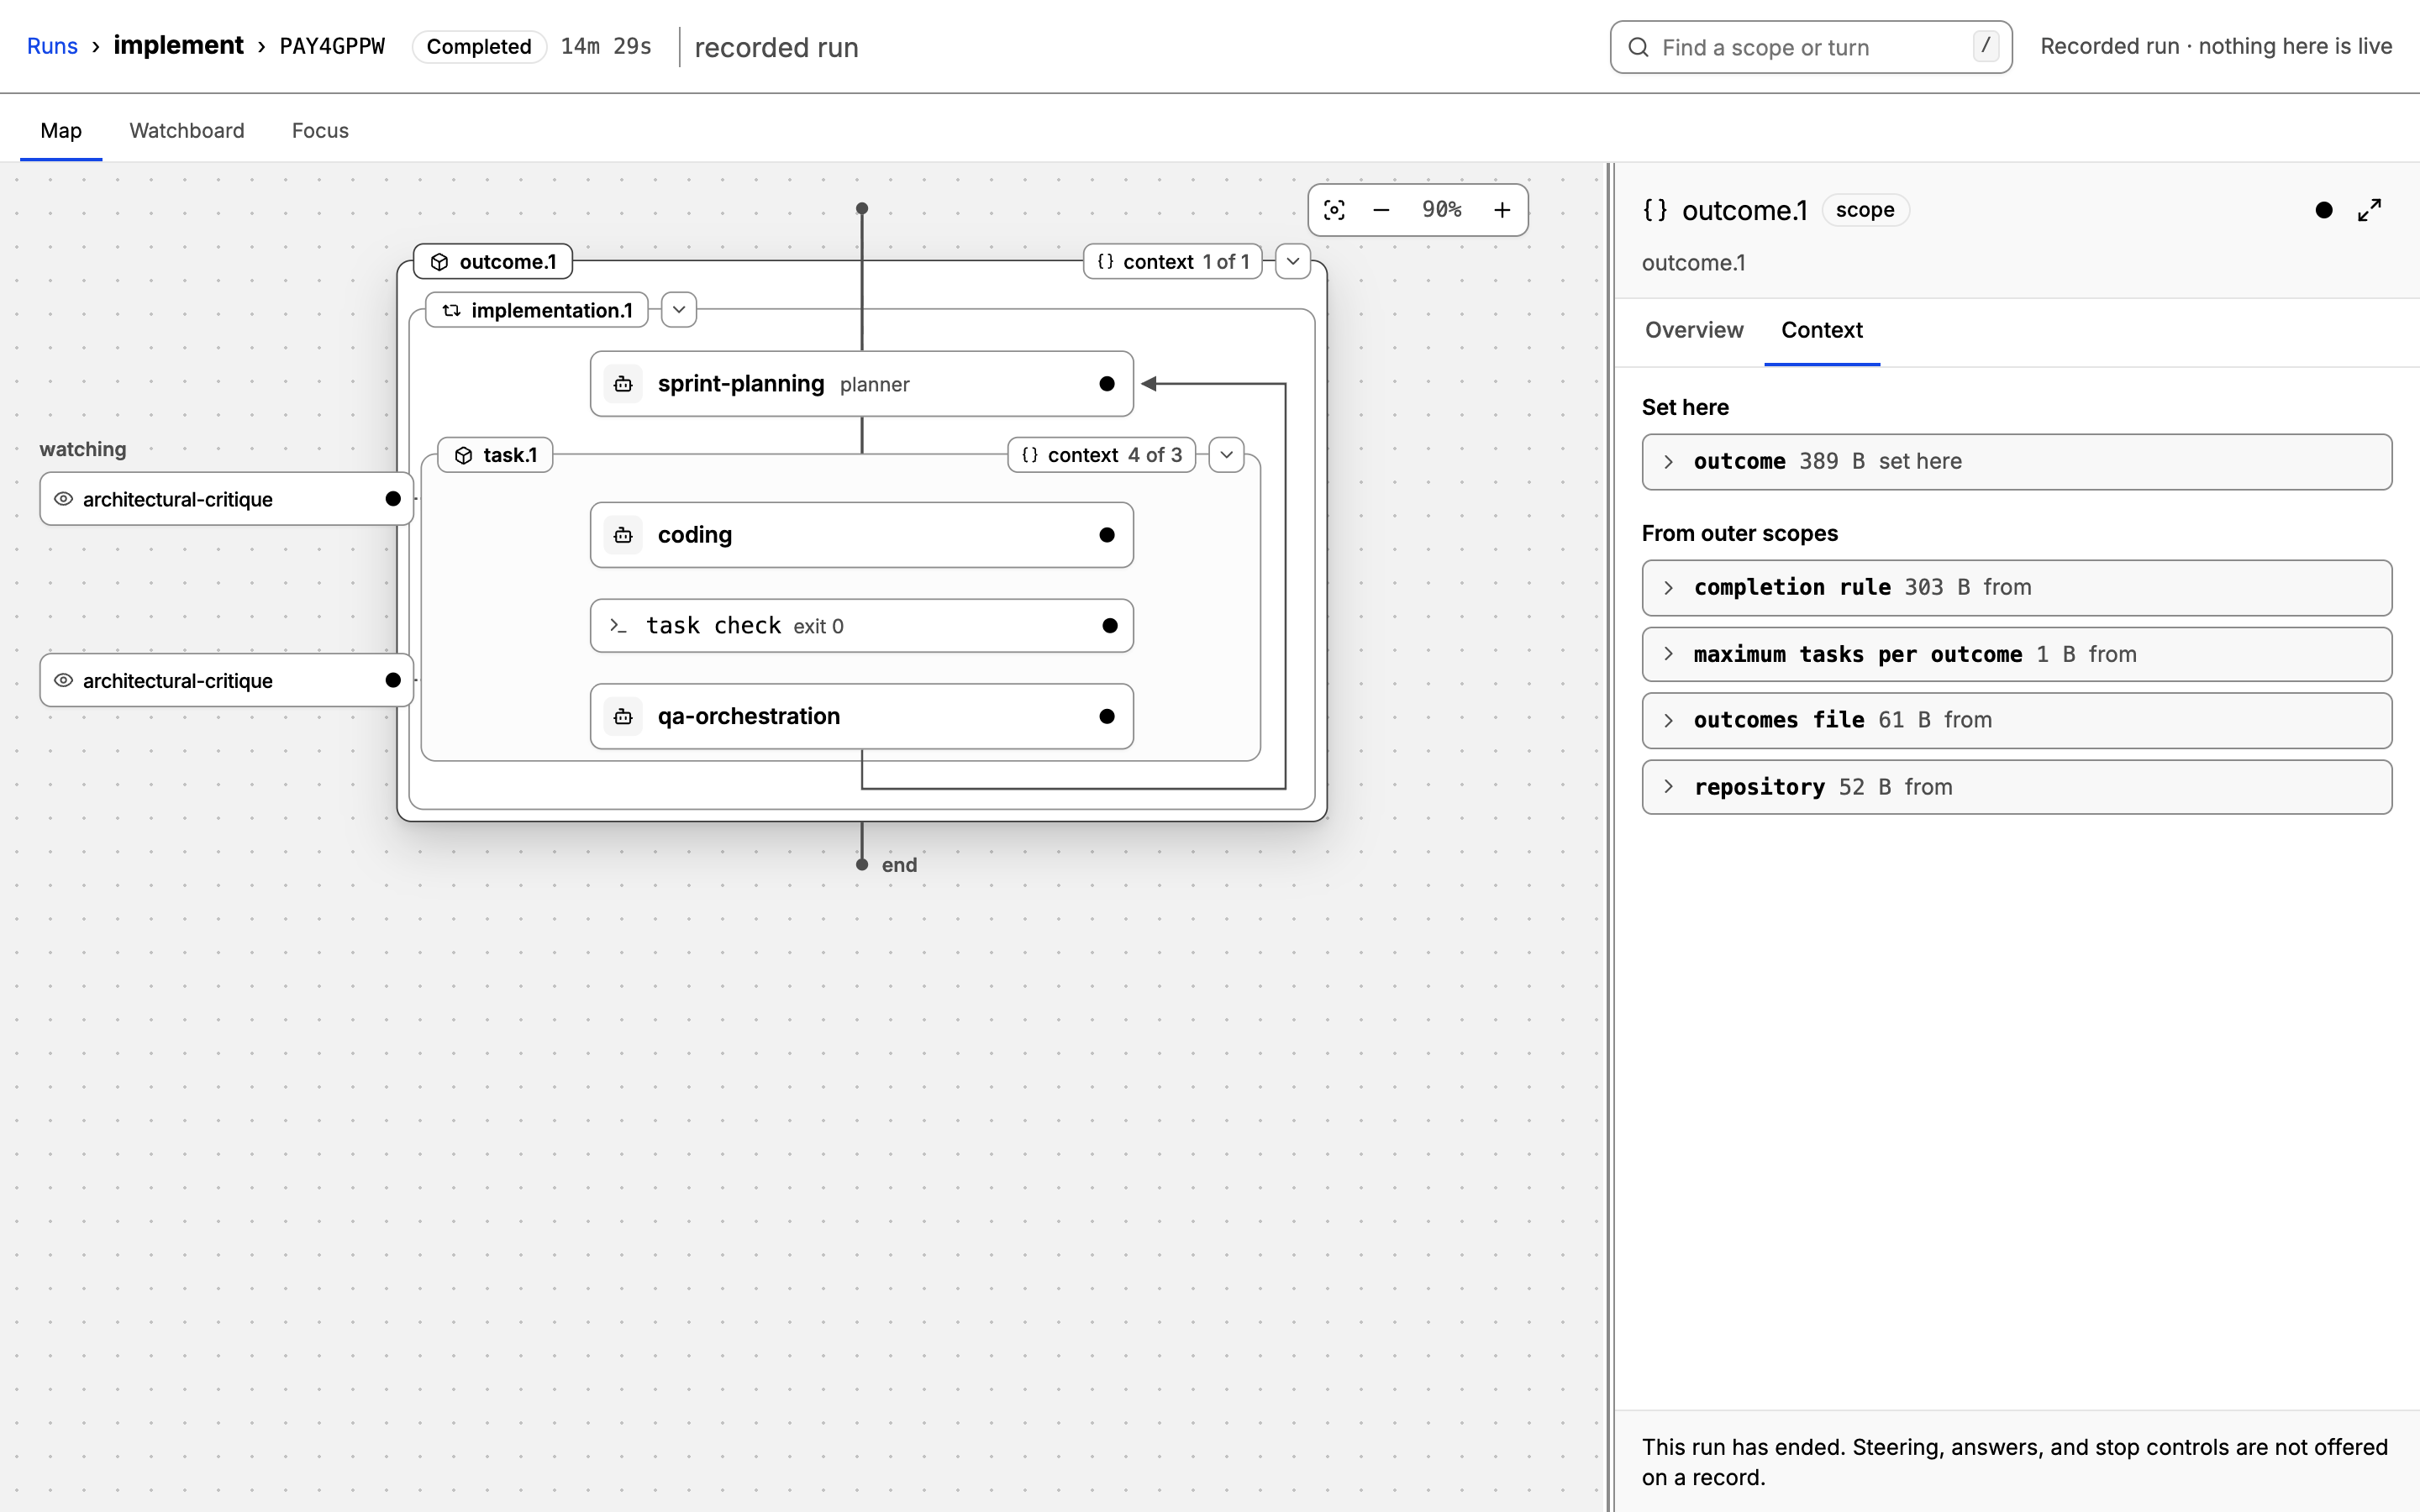
Task: Go back to Runs via the breadcrumb link
Action: point(52,46)
